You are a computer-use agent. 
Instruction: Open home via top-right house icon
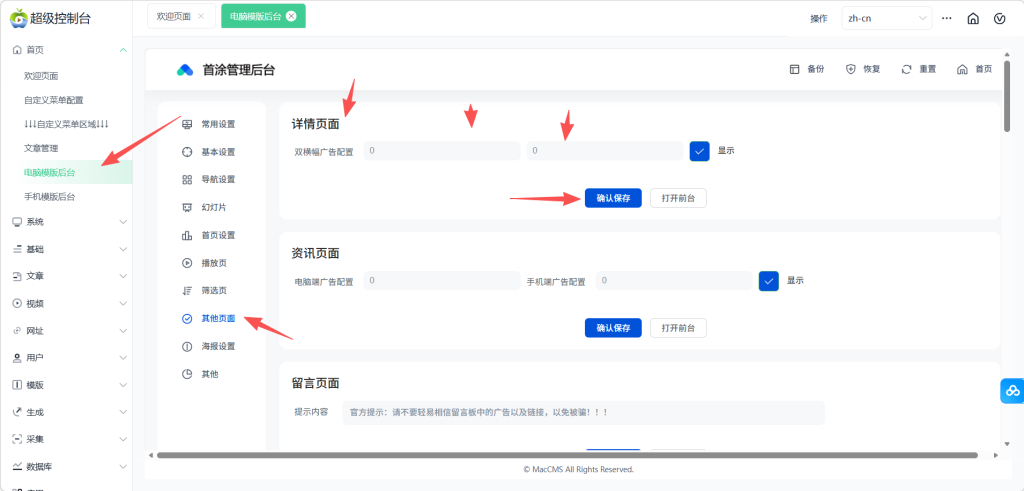click(973, 18)
